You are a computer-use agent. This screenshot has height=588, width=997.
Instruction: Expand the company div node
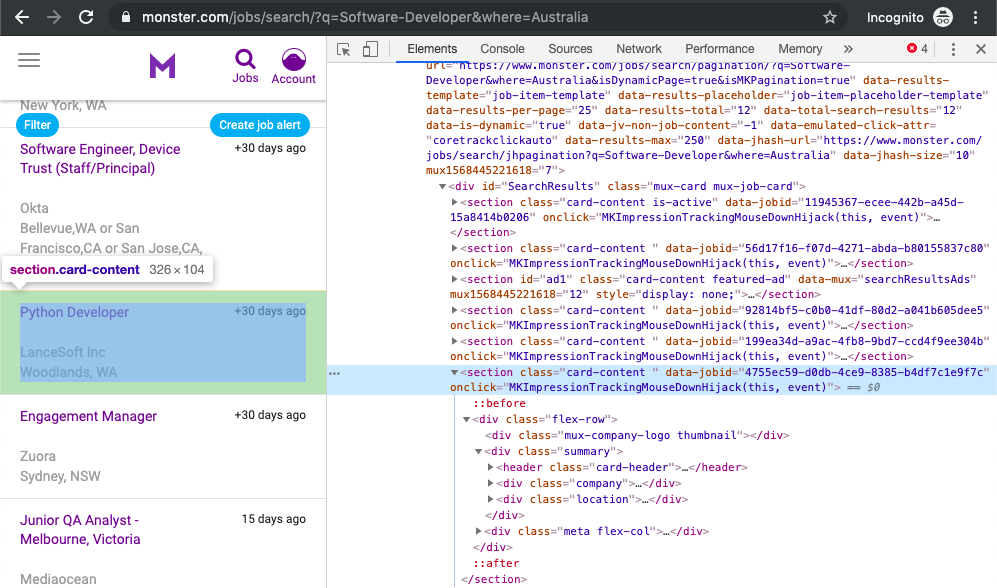tap(490, 483)
